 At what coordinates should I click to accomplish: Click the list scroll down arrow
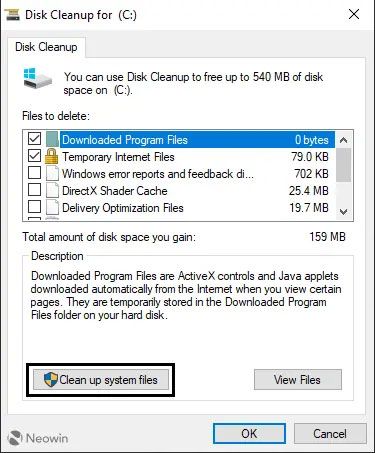point(344,211)
